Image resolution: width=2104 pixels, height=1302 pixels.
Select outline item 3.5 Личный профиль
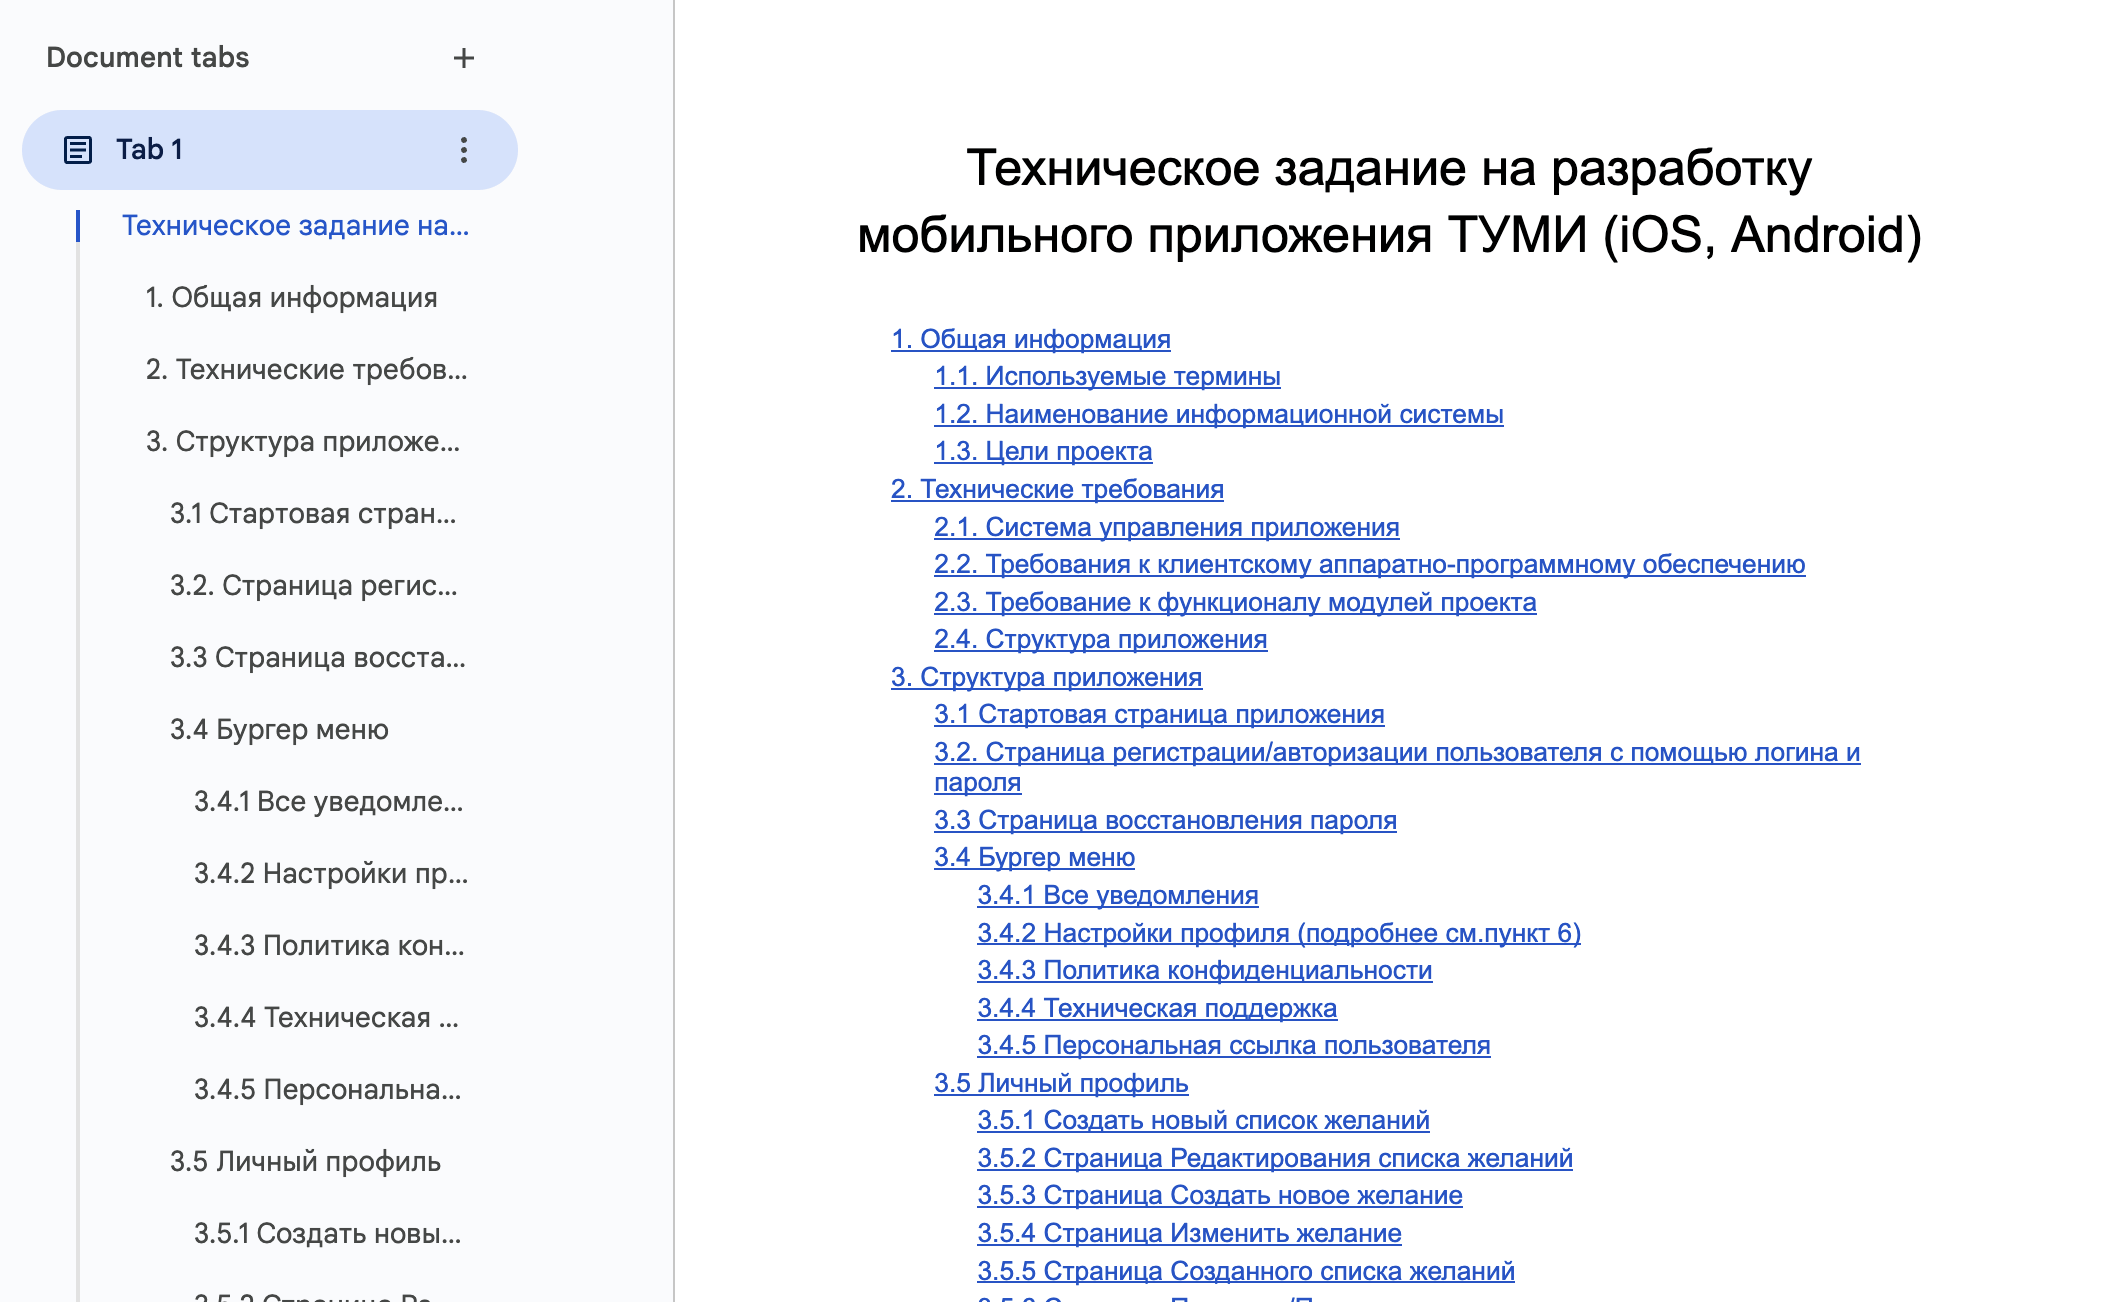(305, 1162)
